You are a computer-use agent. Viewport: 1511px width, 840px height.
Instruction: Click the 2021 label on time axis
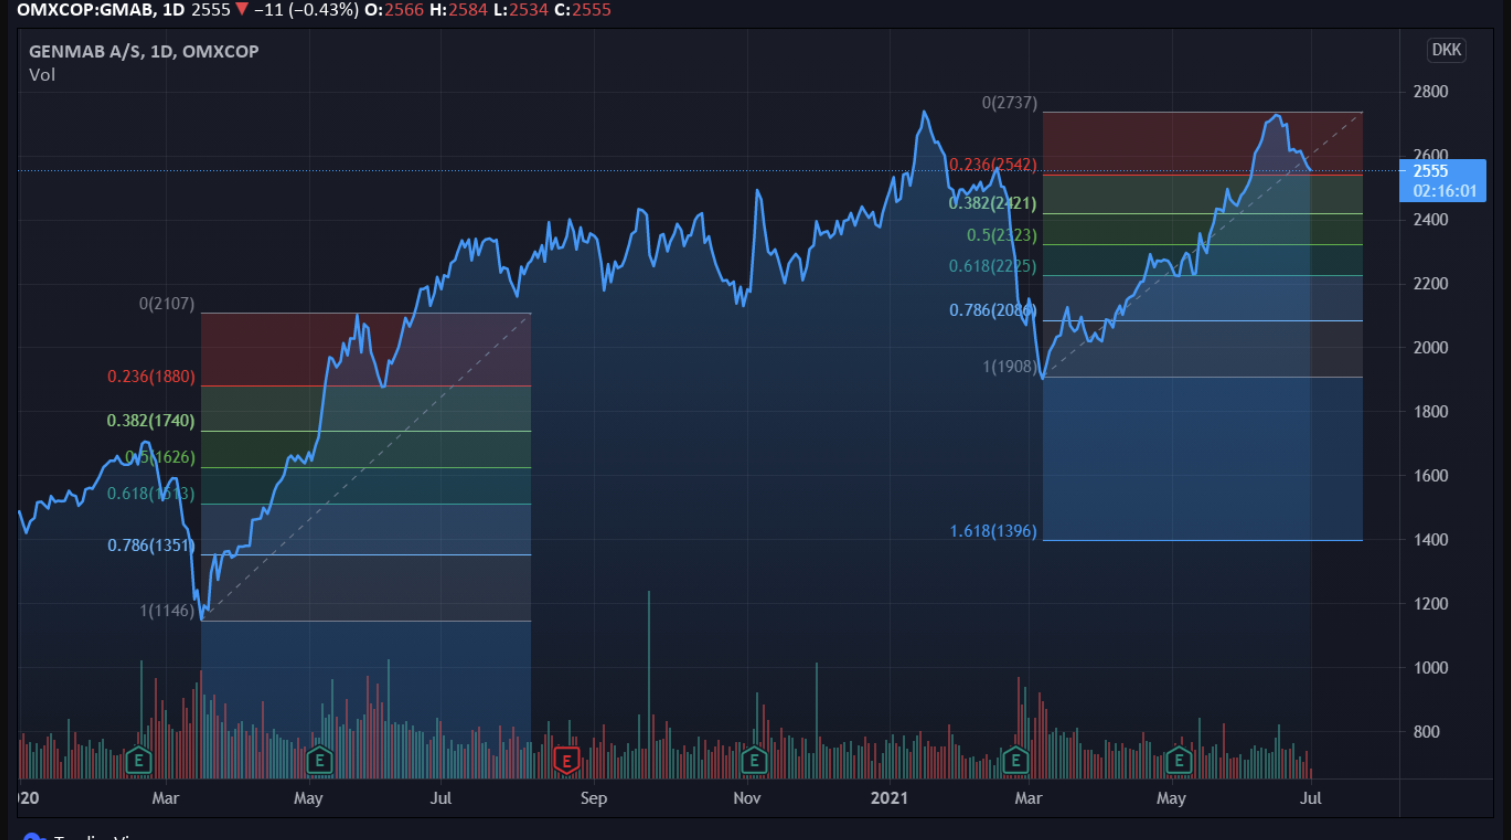tap(889, 798)
